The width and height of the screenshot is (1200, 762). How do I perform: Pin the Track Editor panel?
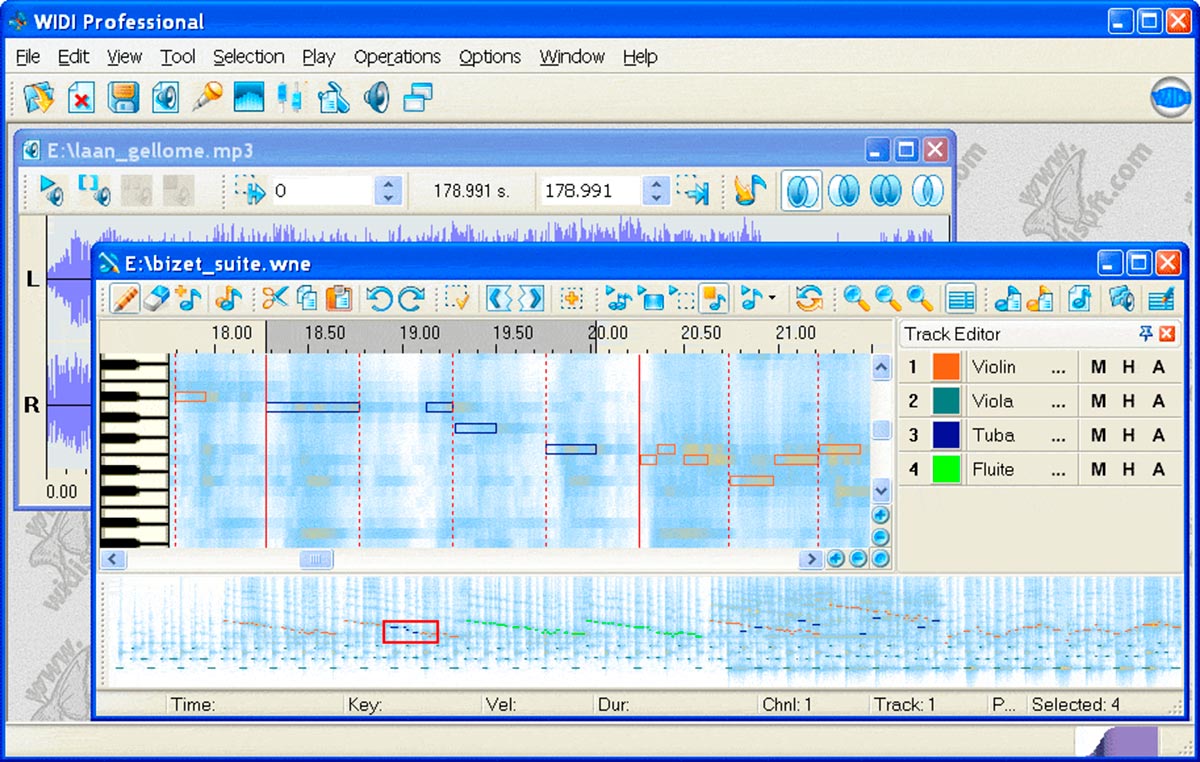(x=1146, y=333)
